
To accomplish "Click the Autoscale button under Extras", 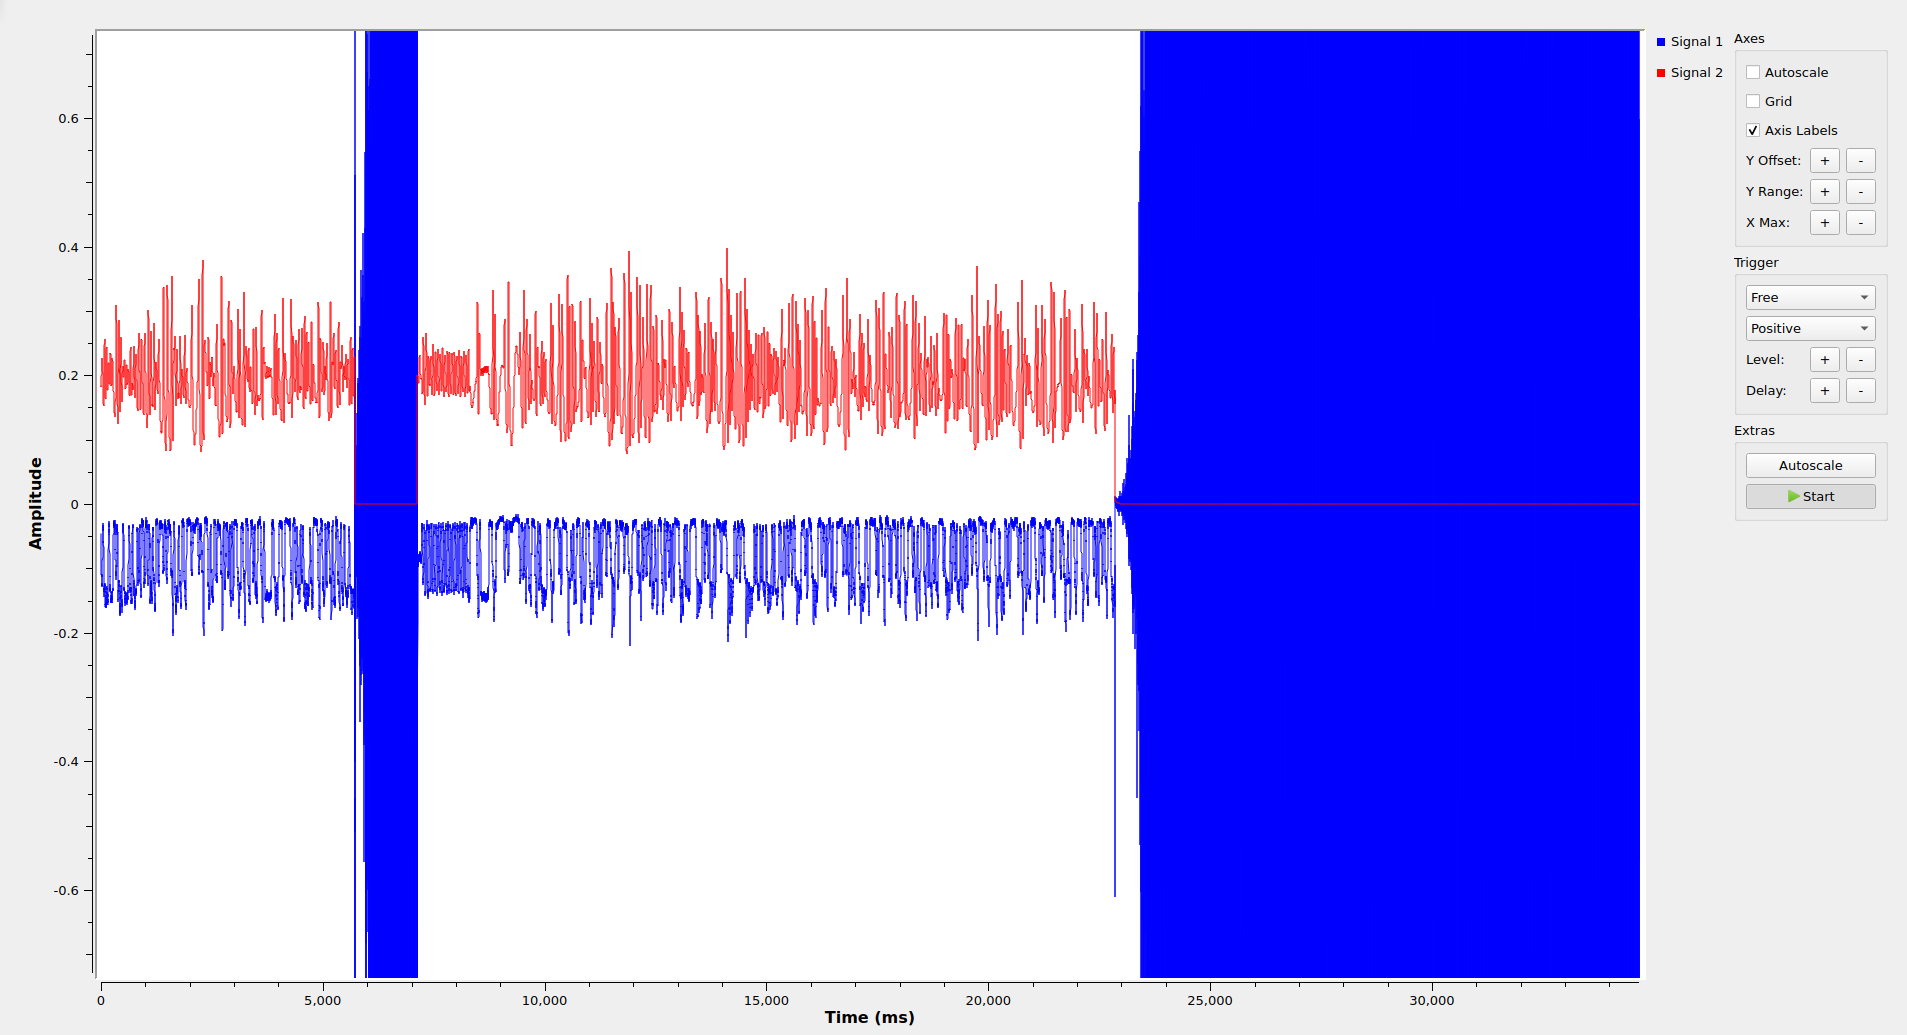I will click(x=1810, y=465).
